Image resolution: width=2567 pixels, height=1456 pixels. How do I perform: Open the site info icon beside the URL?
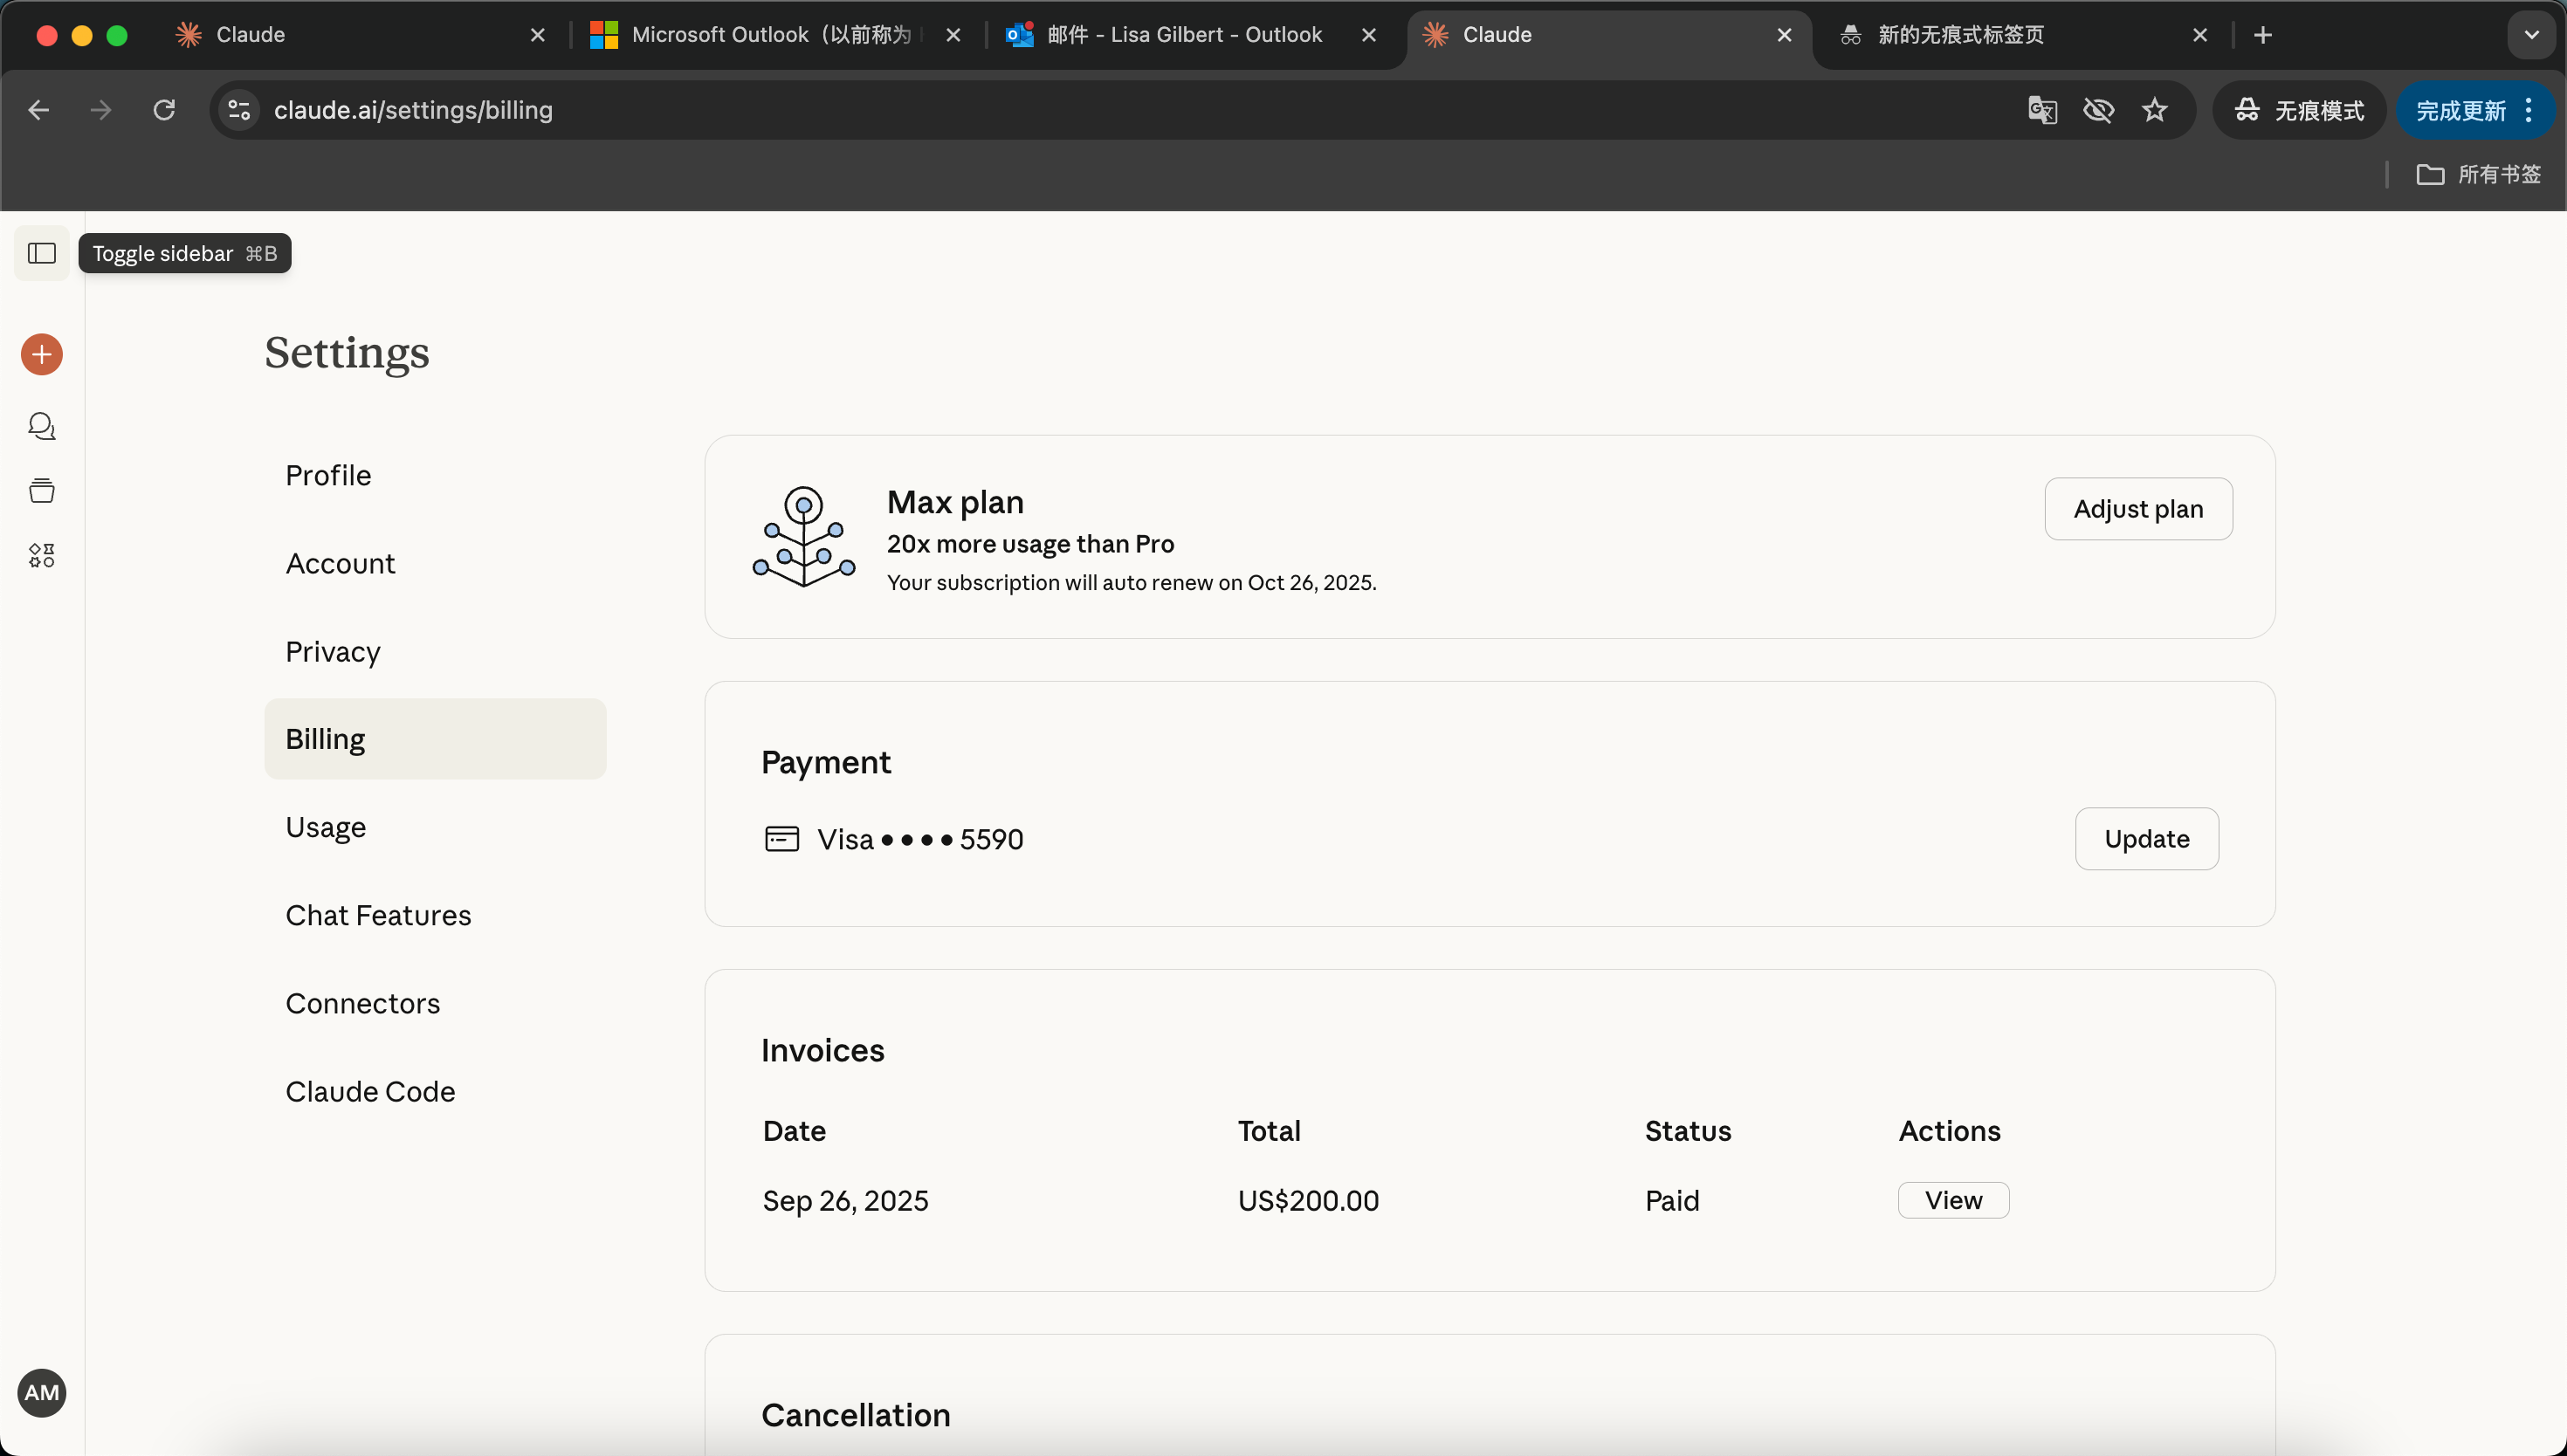click(x=239, y=110)
